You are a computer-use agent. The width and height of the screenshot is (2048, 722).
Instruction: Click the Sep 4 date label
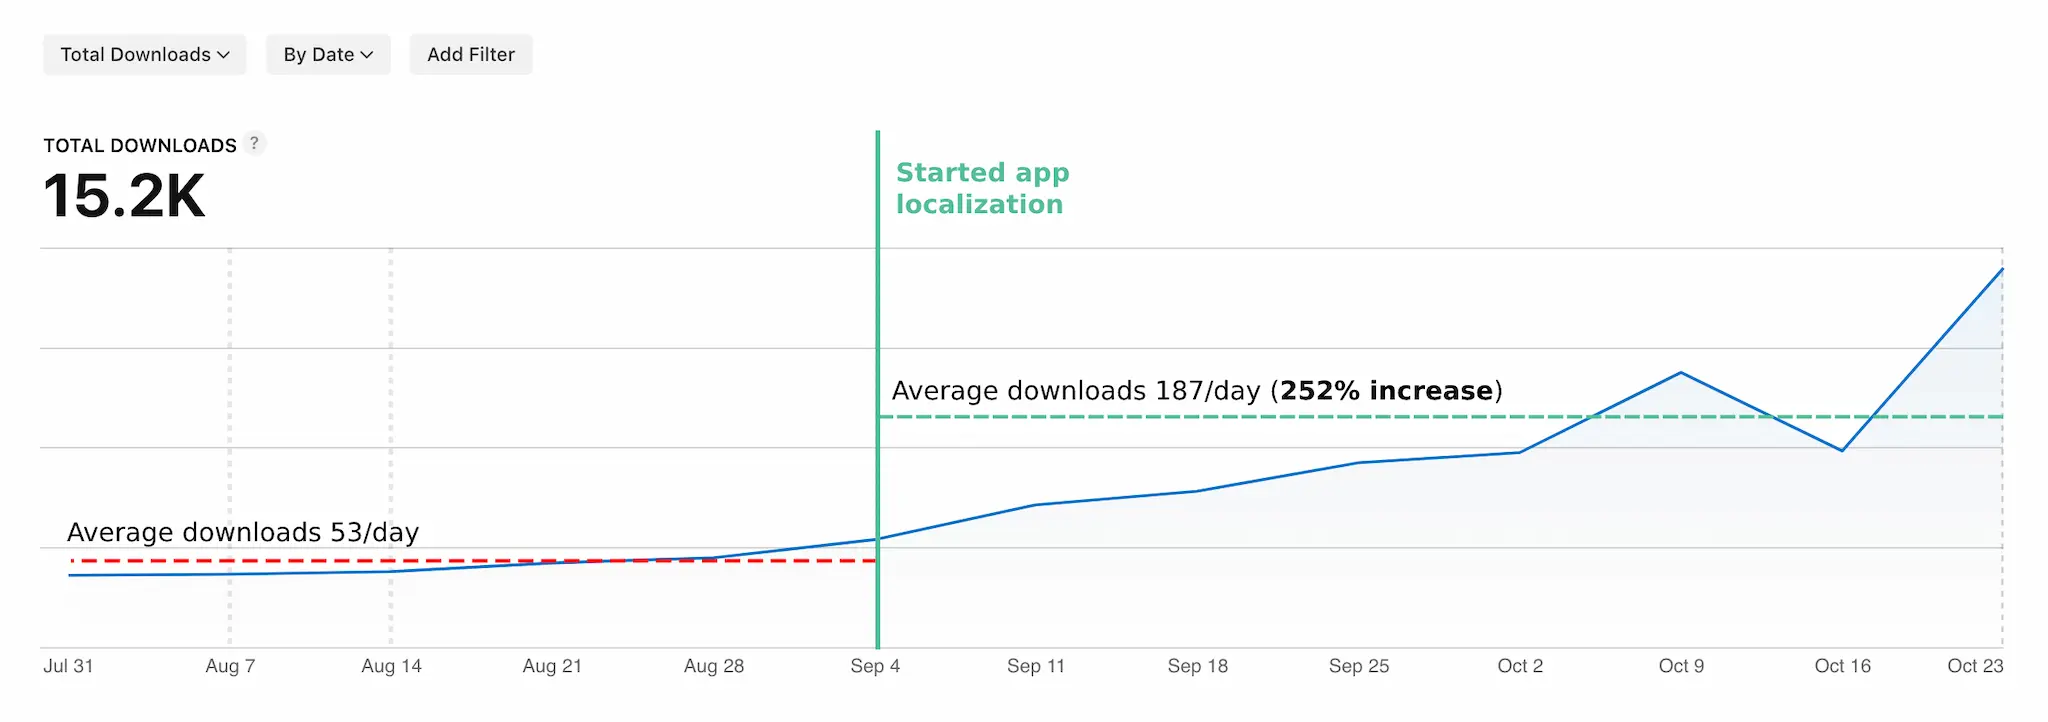(874, 665)
